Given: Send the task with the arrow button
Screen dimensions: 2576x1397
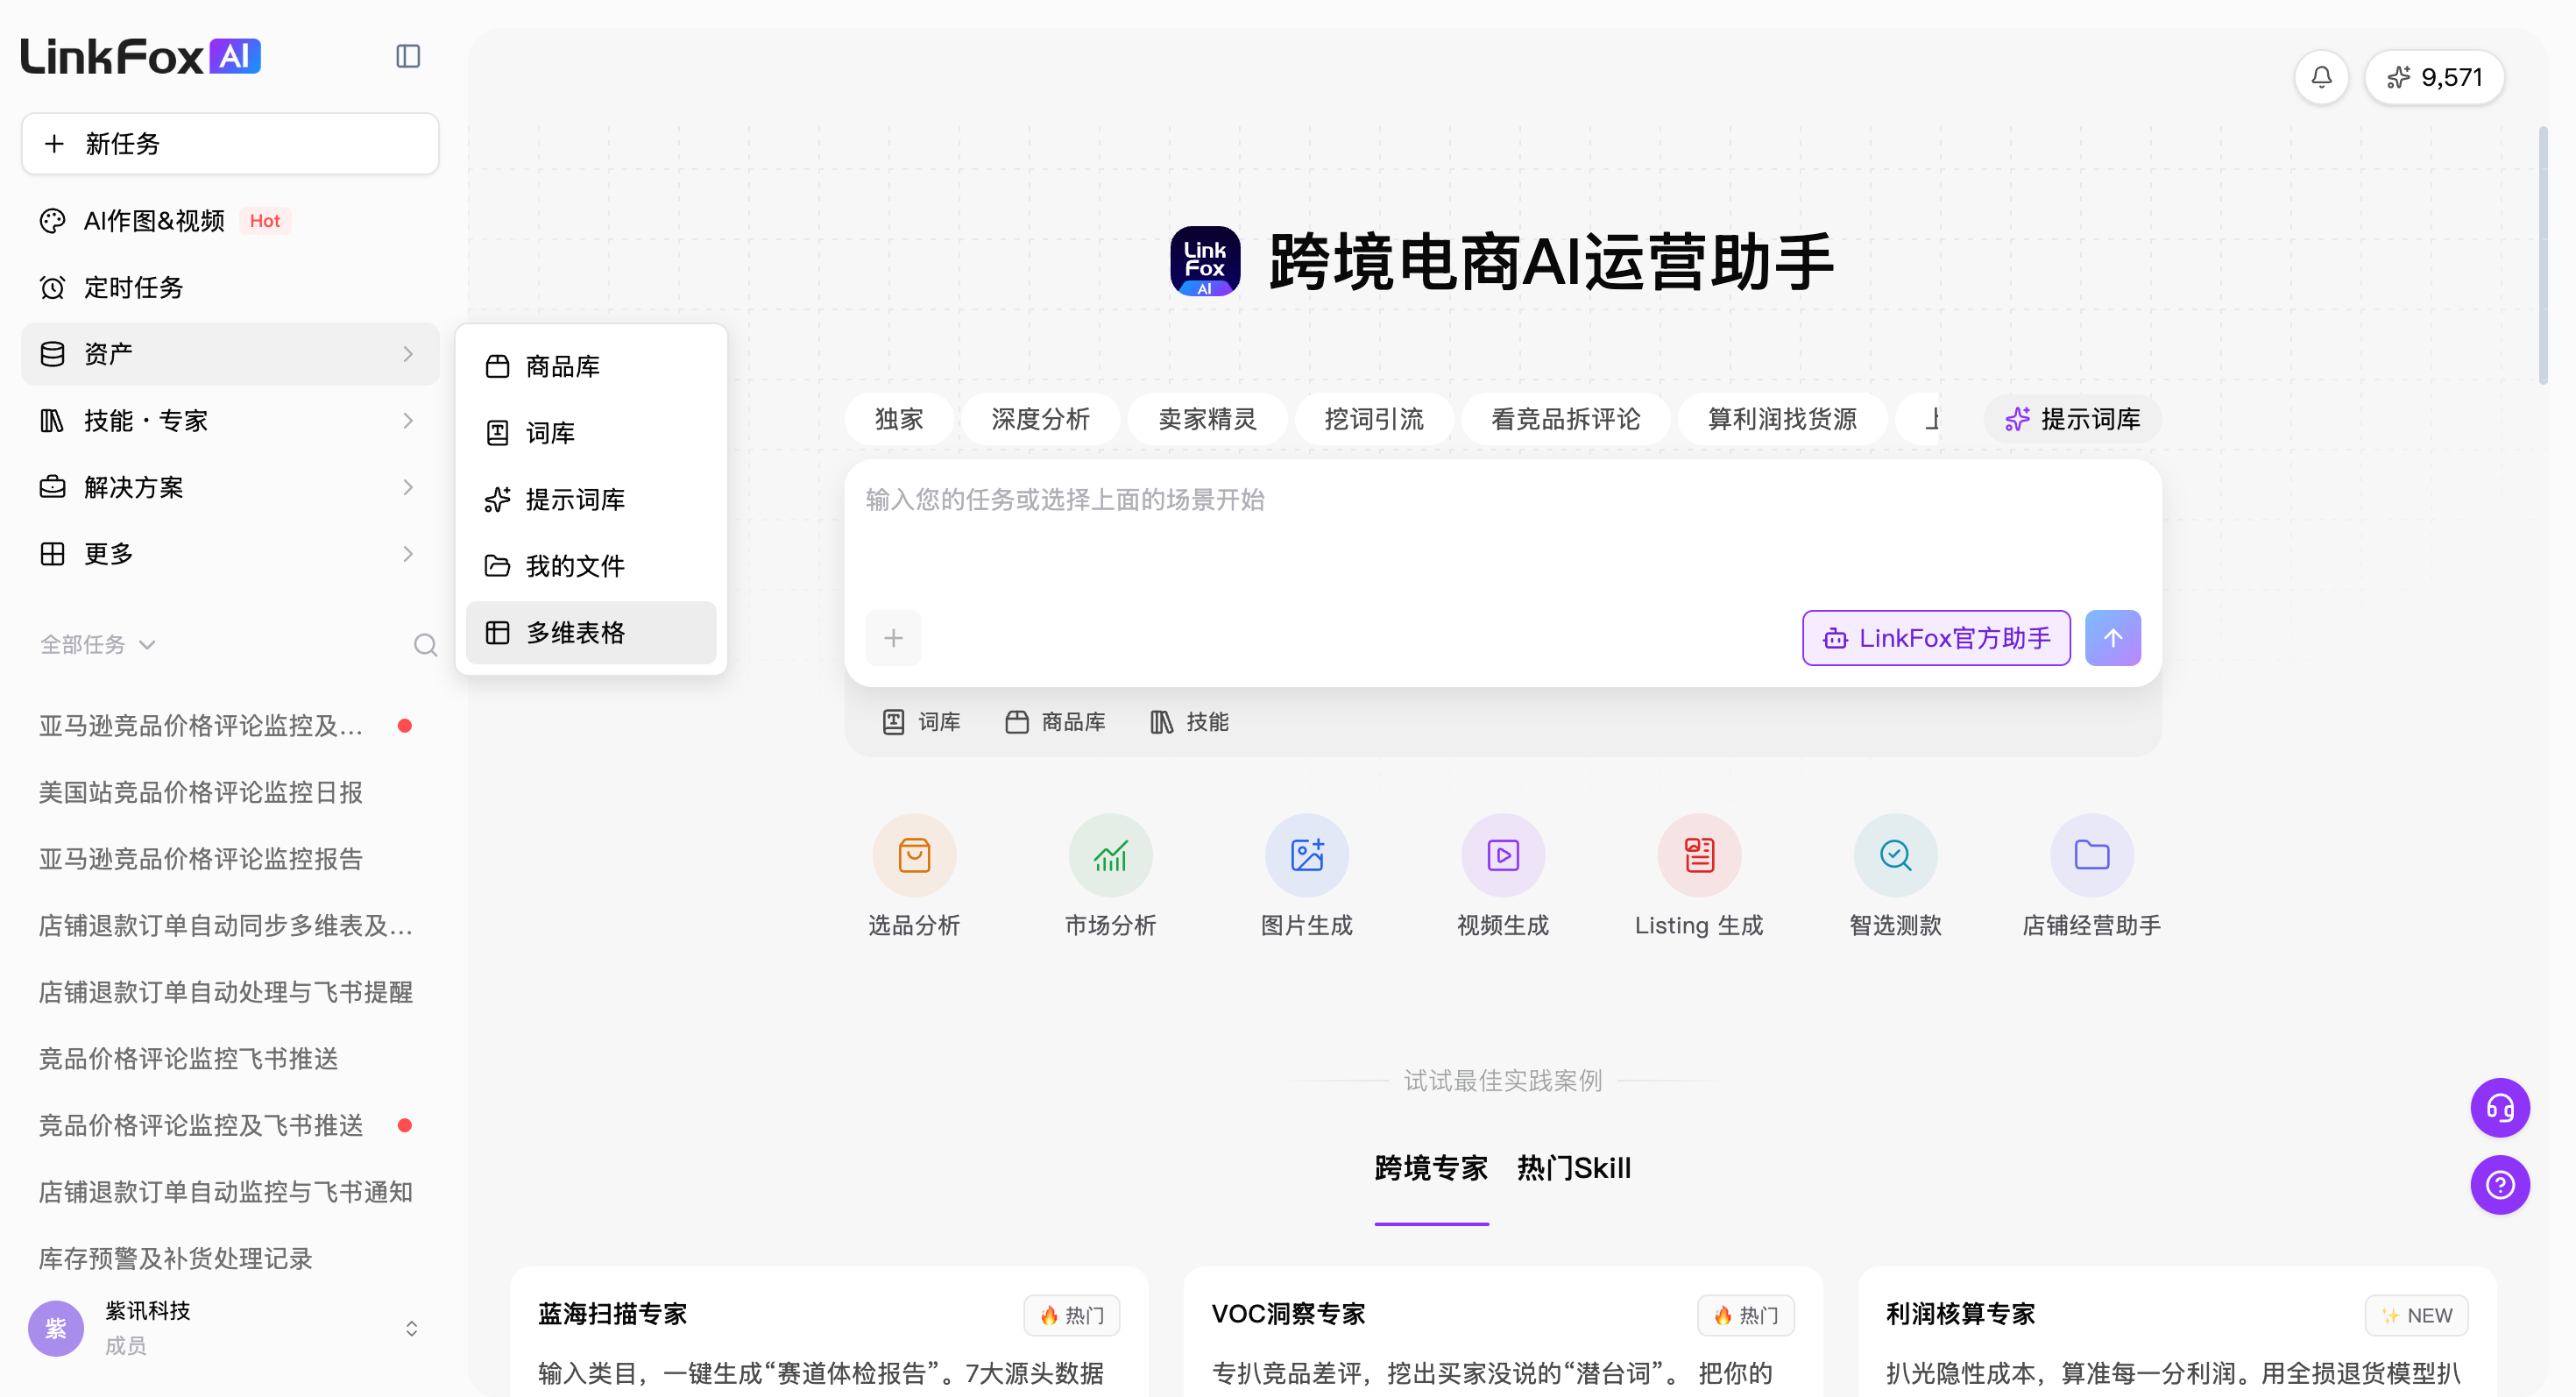Looking at the screenshot, I should pos(2112,638).
